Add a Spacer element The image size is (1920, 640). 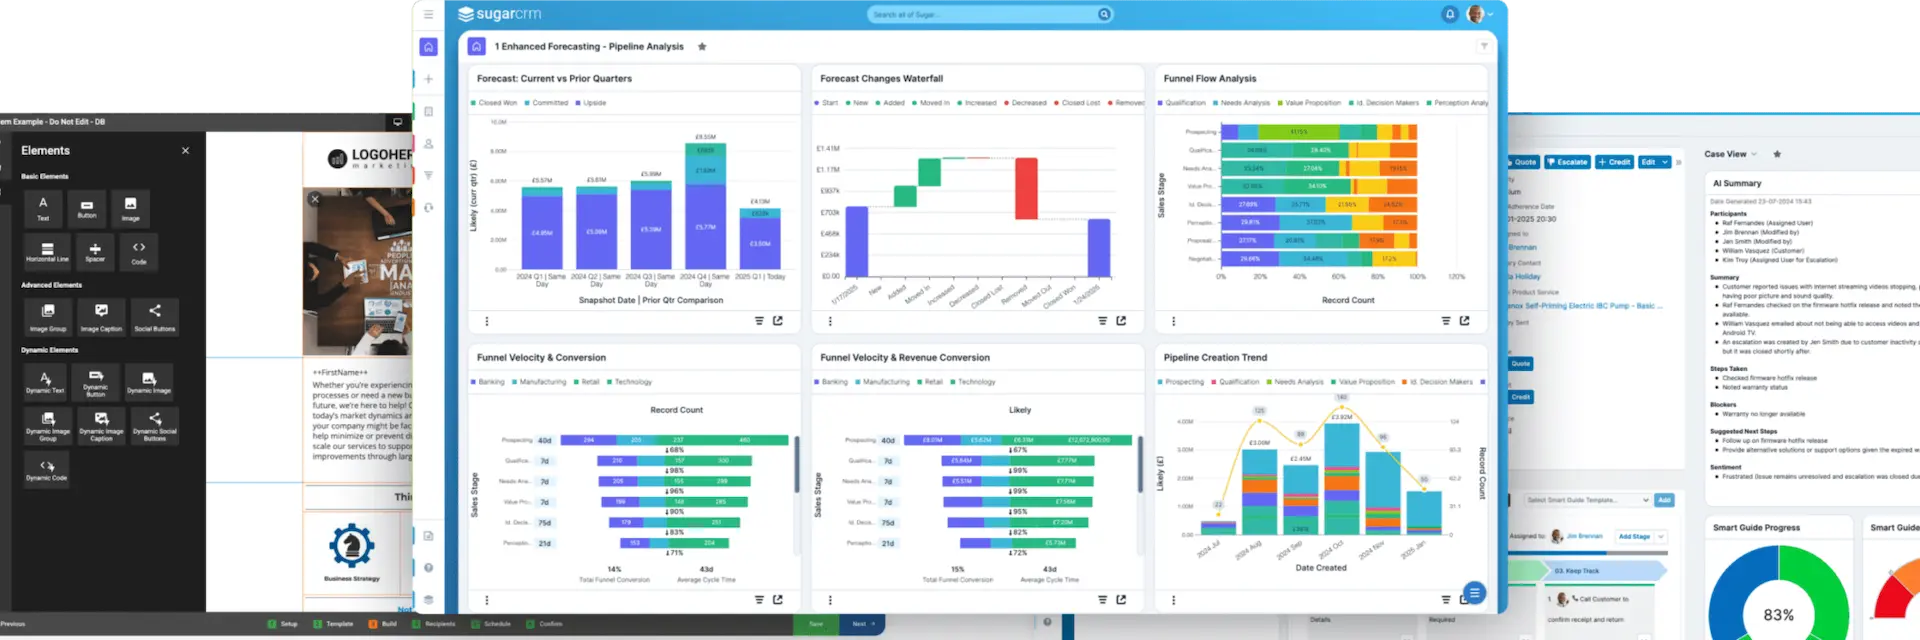(x=95, y=252)
